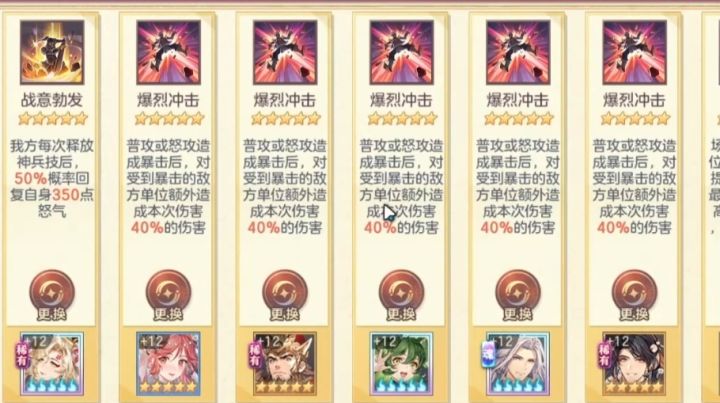Viewport: 720px width, 403px height.
Task: Click 更换 button above green-haired hero
Action: (402, 295)
